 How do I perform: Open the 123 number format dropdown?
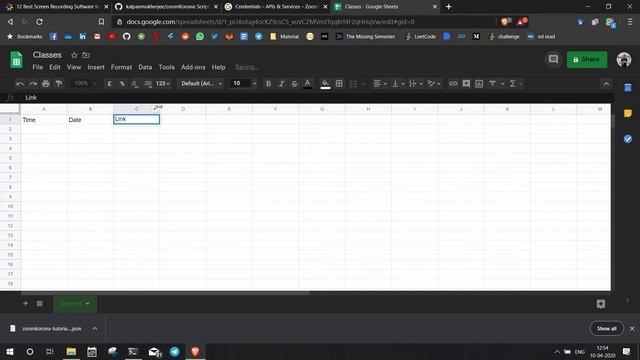click(x=162, y=84)
